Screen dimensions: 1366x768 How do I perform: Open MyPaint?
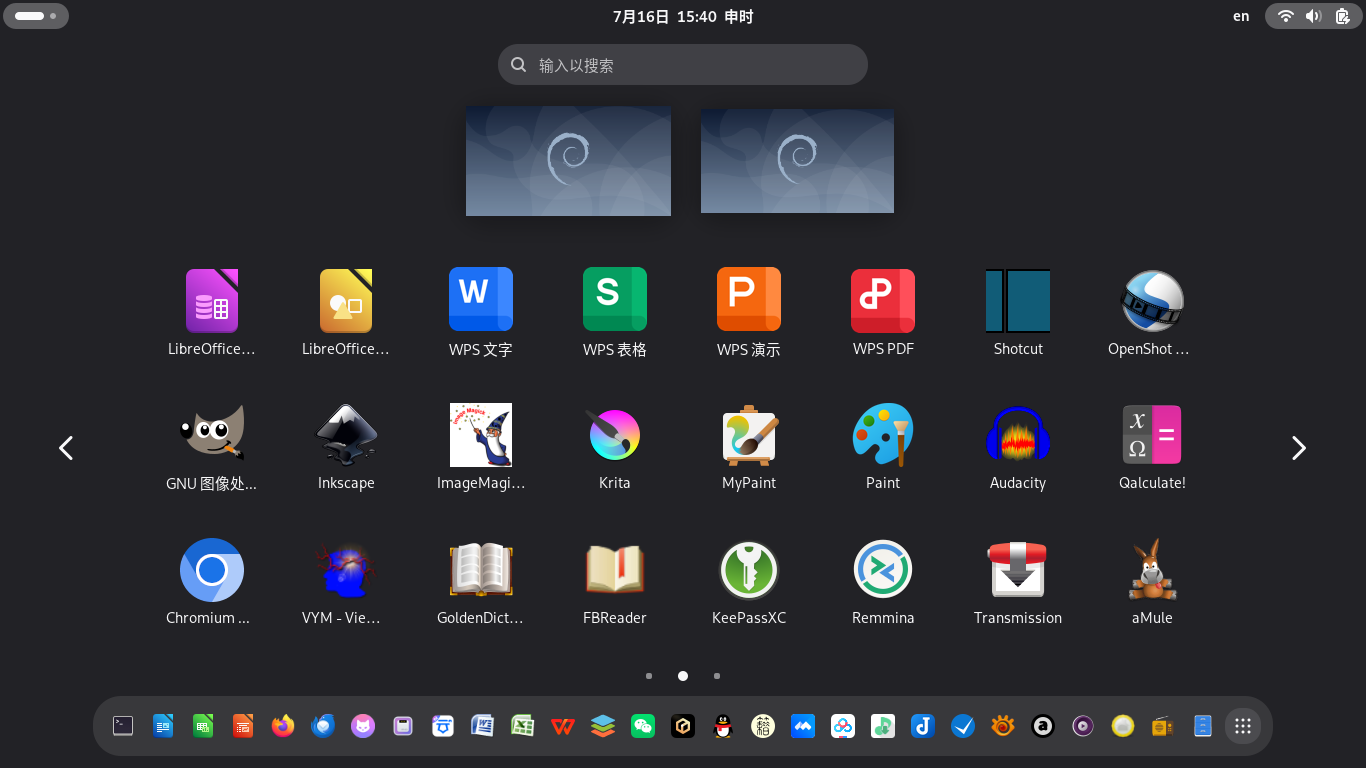pos(749,435)
